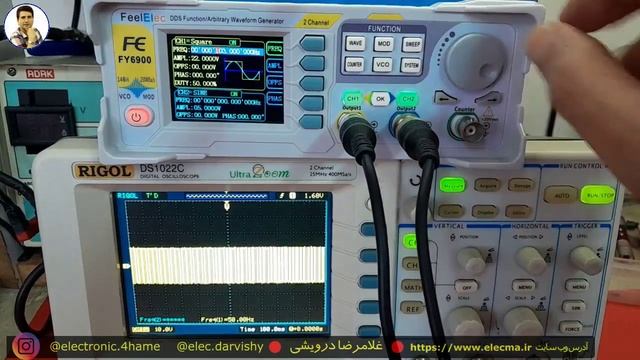The height and width of the screenshot is (360, 640).
Task: Click the trigger FORCE button
Action: pos(572,327)
